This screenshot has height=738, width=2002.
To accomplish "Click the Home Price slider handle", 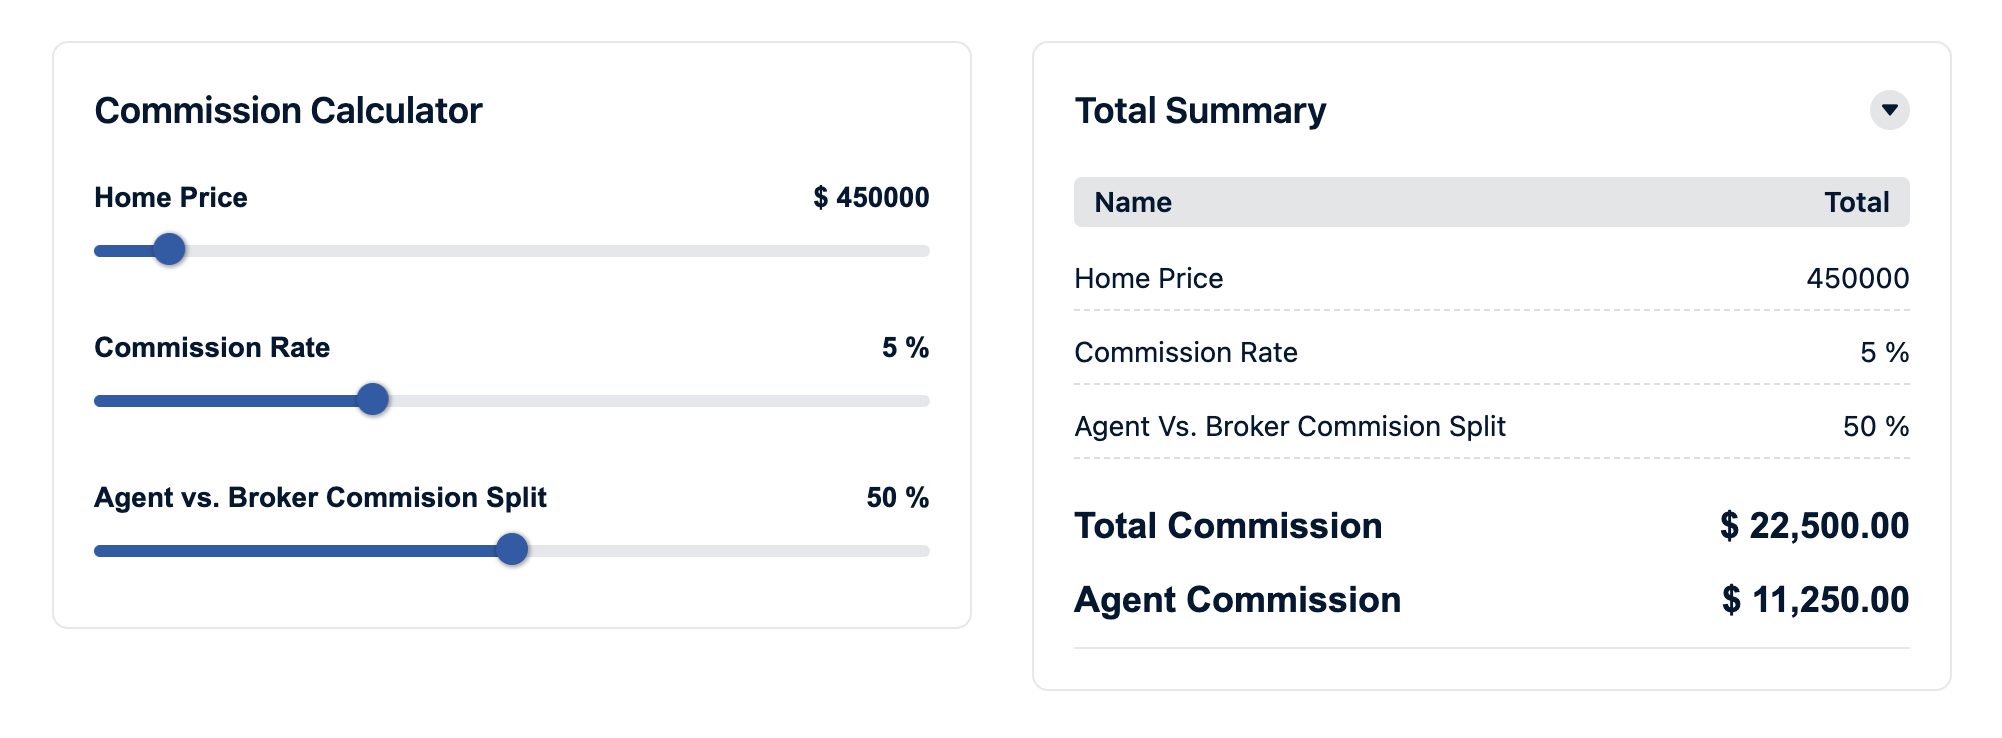I will 170,249.
